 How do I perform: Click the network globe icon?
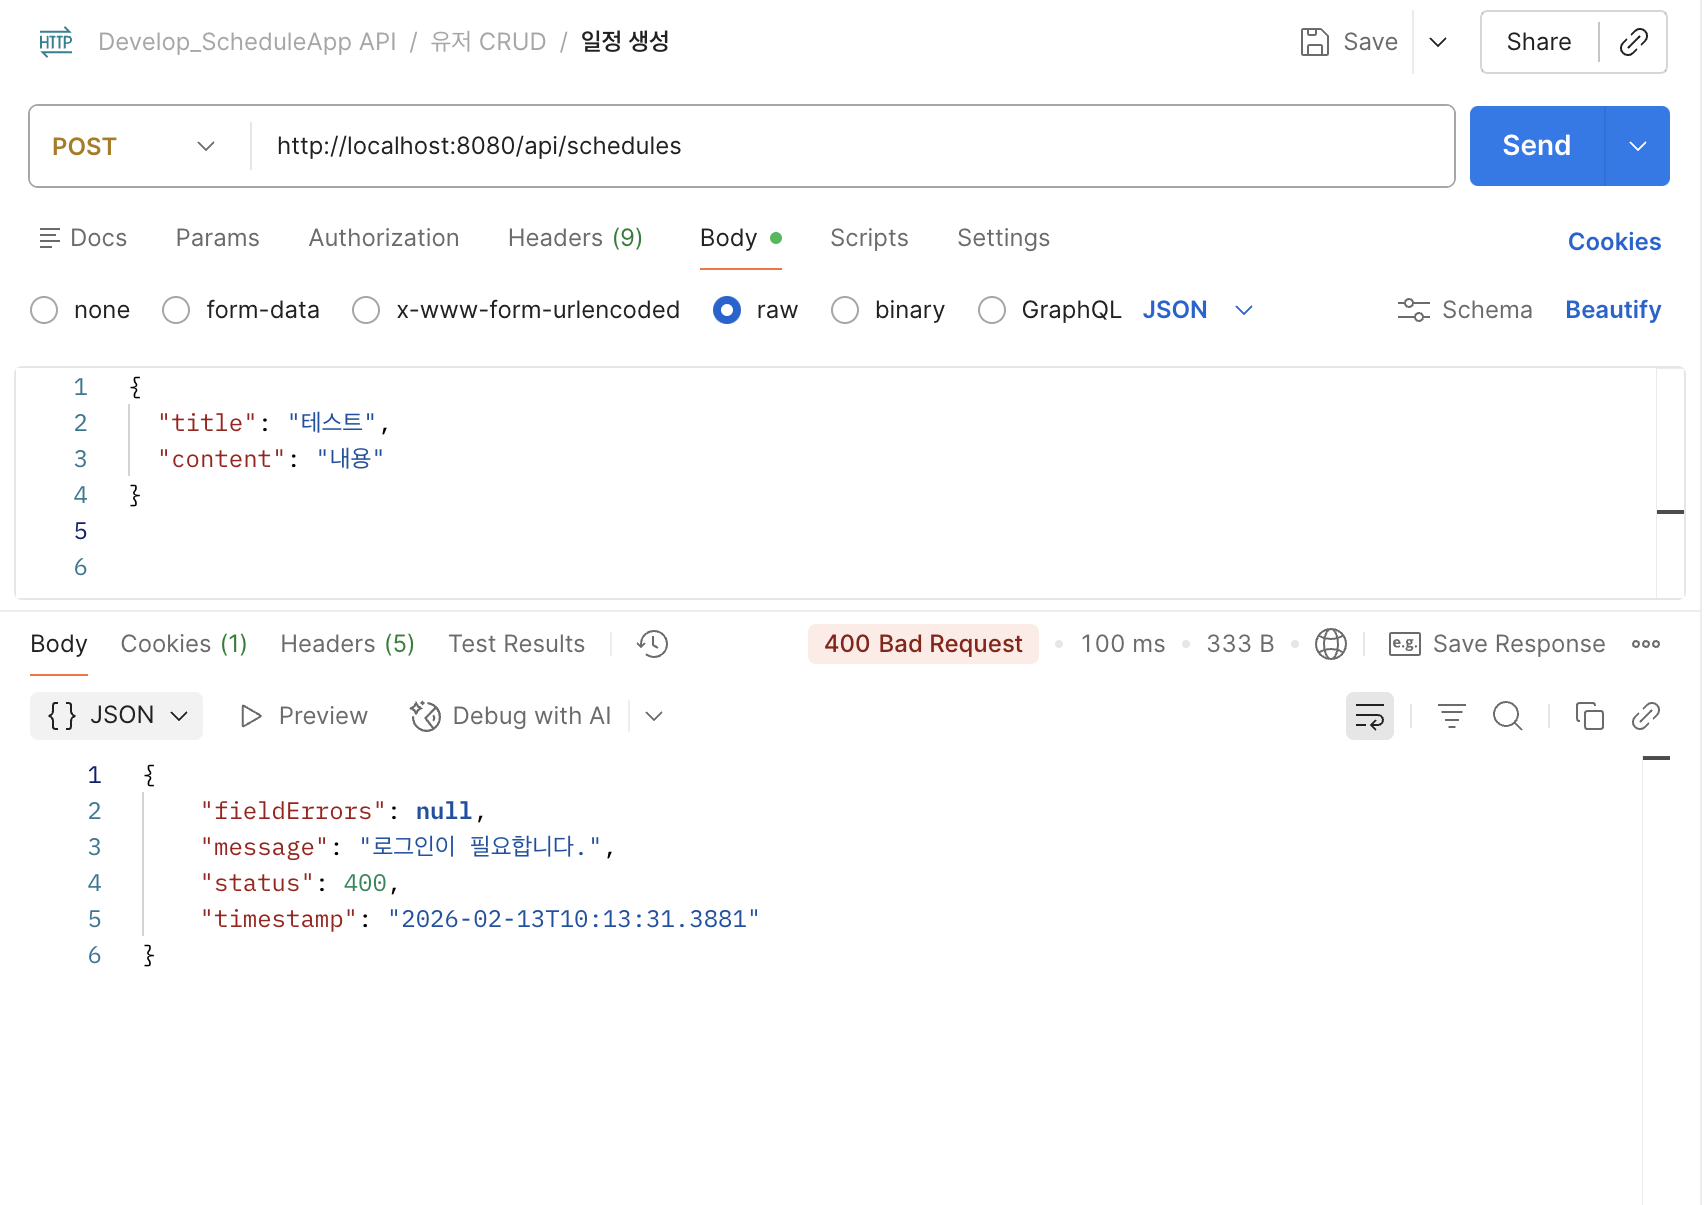point(1330,644)
